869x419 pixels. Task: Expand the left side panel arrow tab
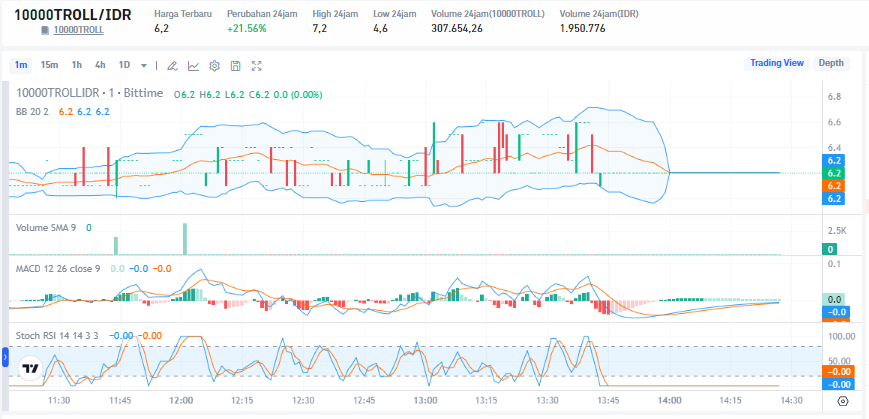(x=6, y=358)
